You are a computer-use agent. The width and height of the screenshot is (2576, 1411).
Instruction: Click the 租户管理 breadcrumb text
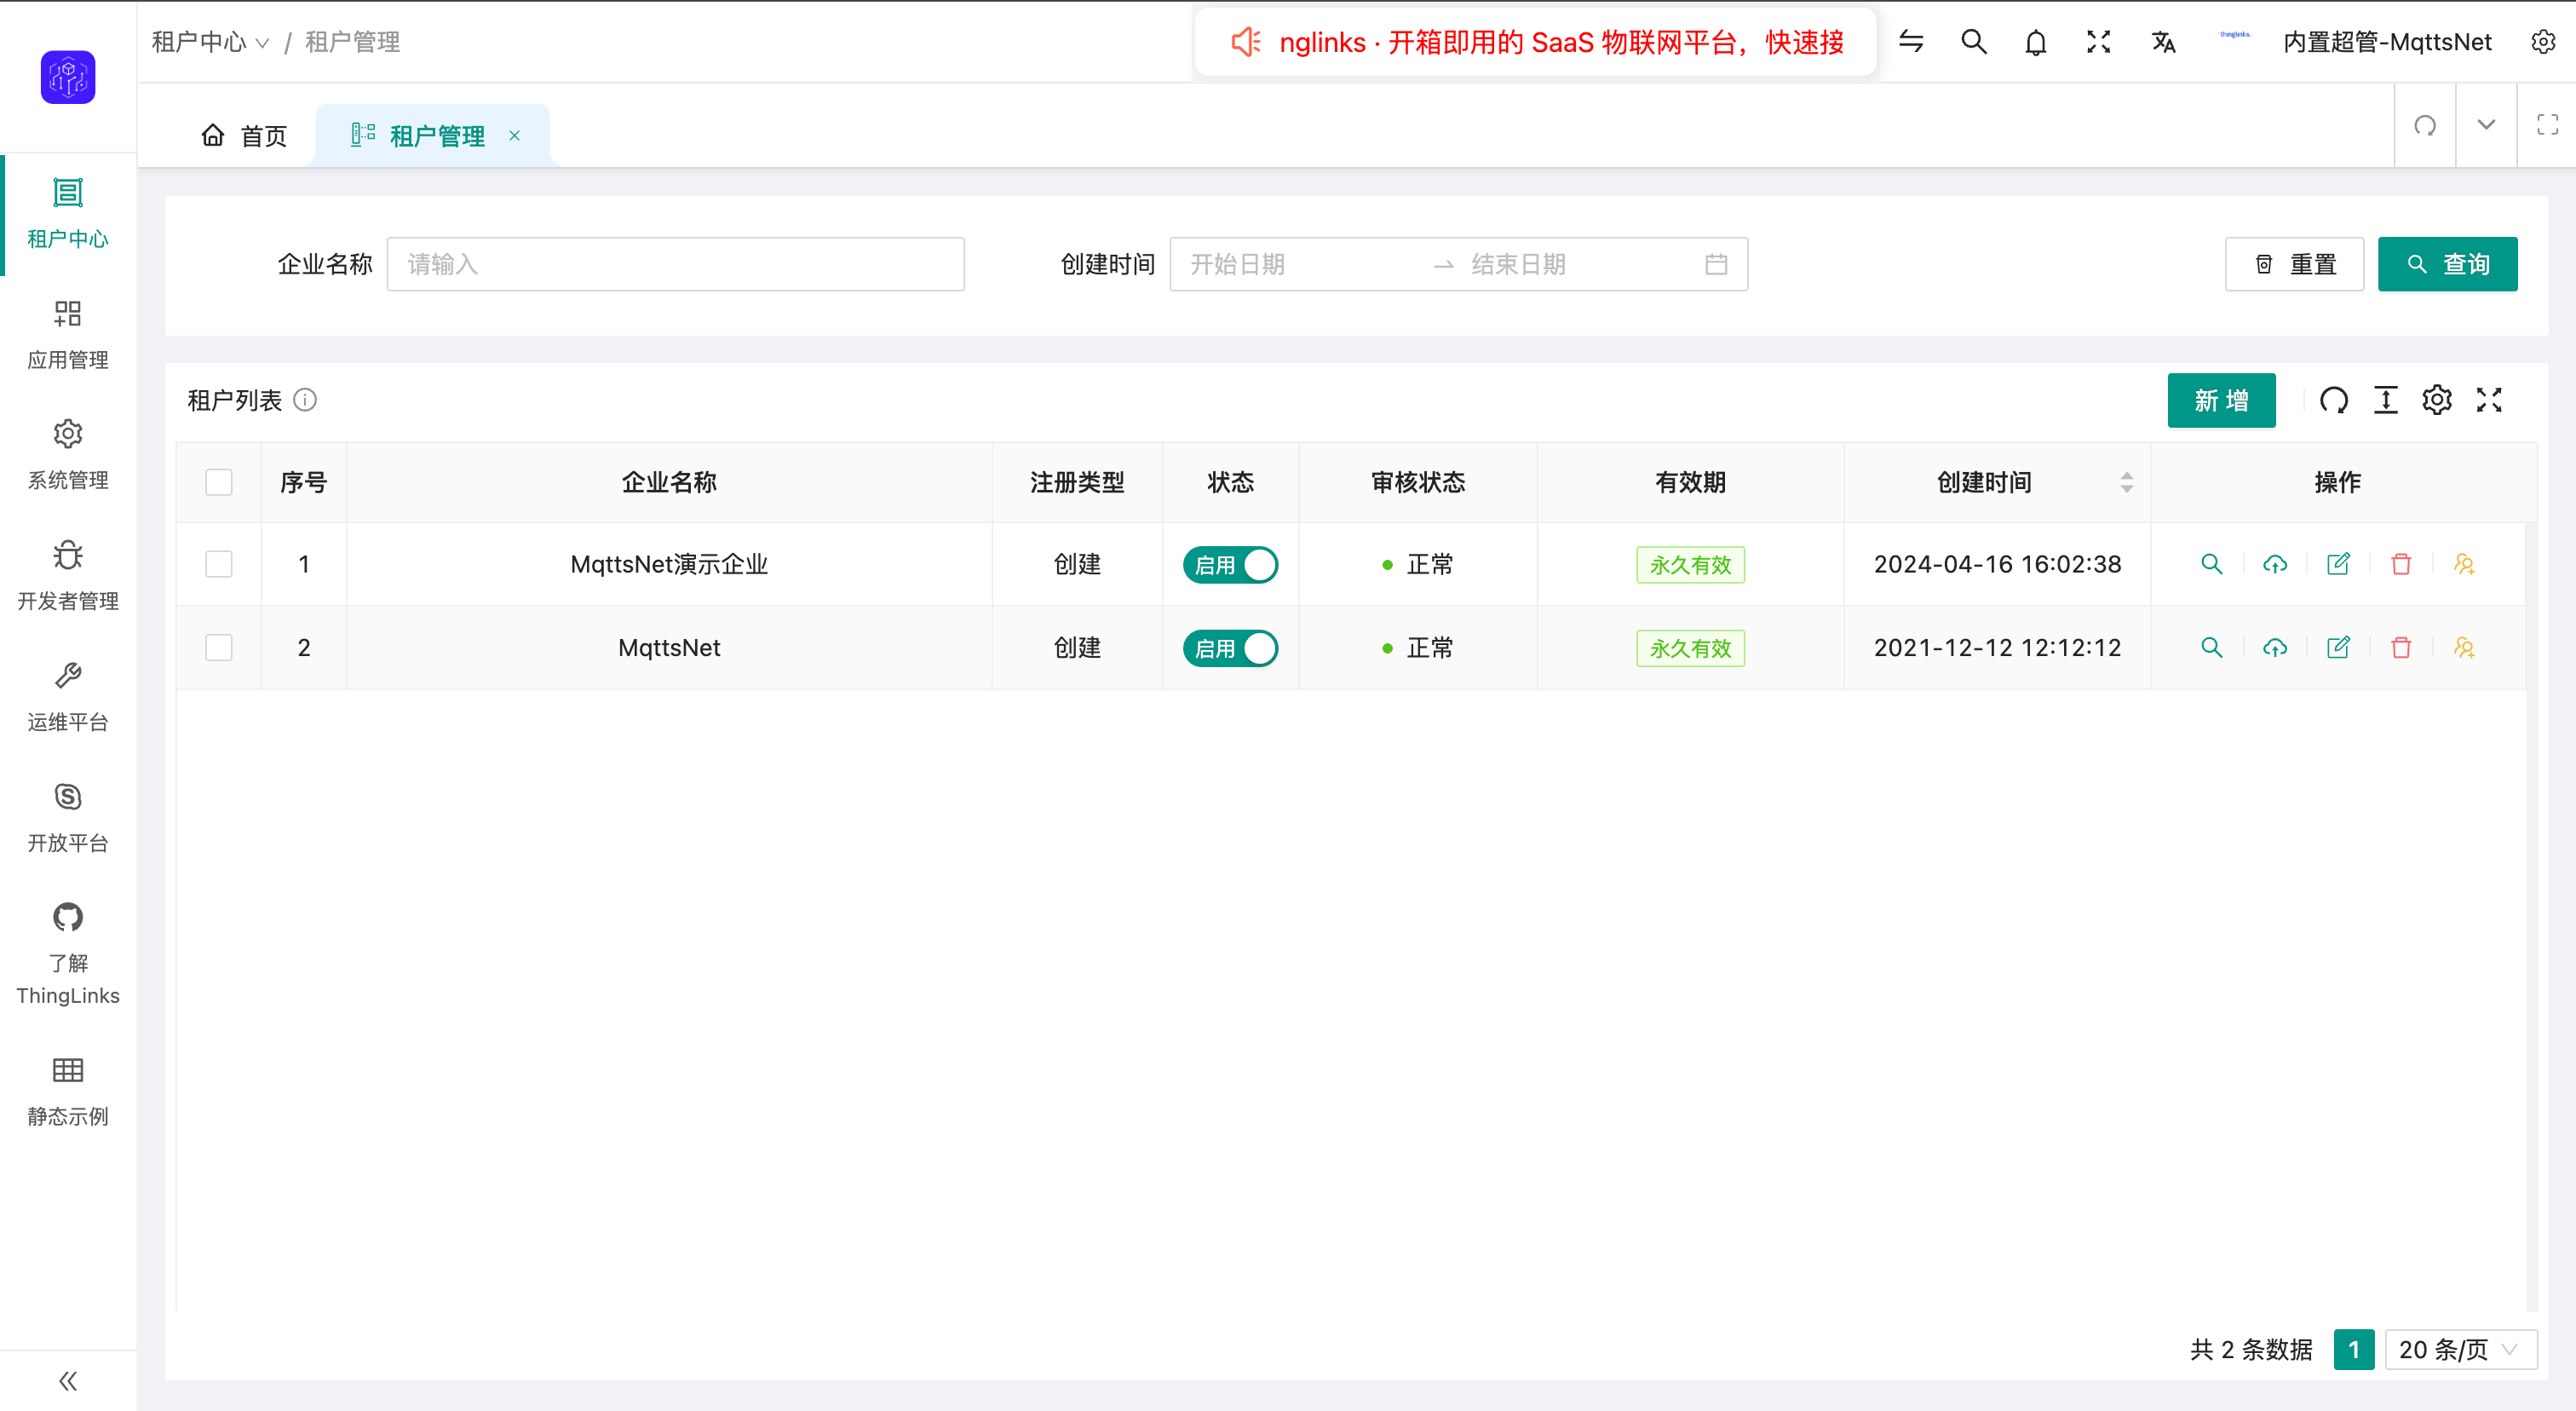click(x=352, y=42)
